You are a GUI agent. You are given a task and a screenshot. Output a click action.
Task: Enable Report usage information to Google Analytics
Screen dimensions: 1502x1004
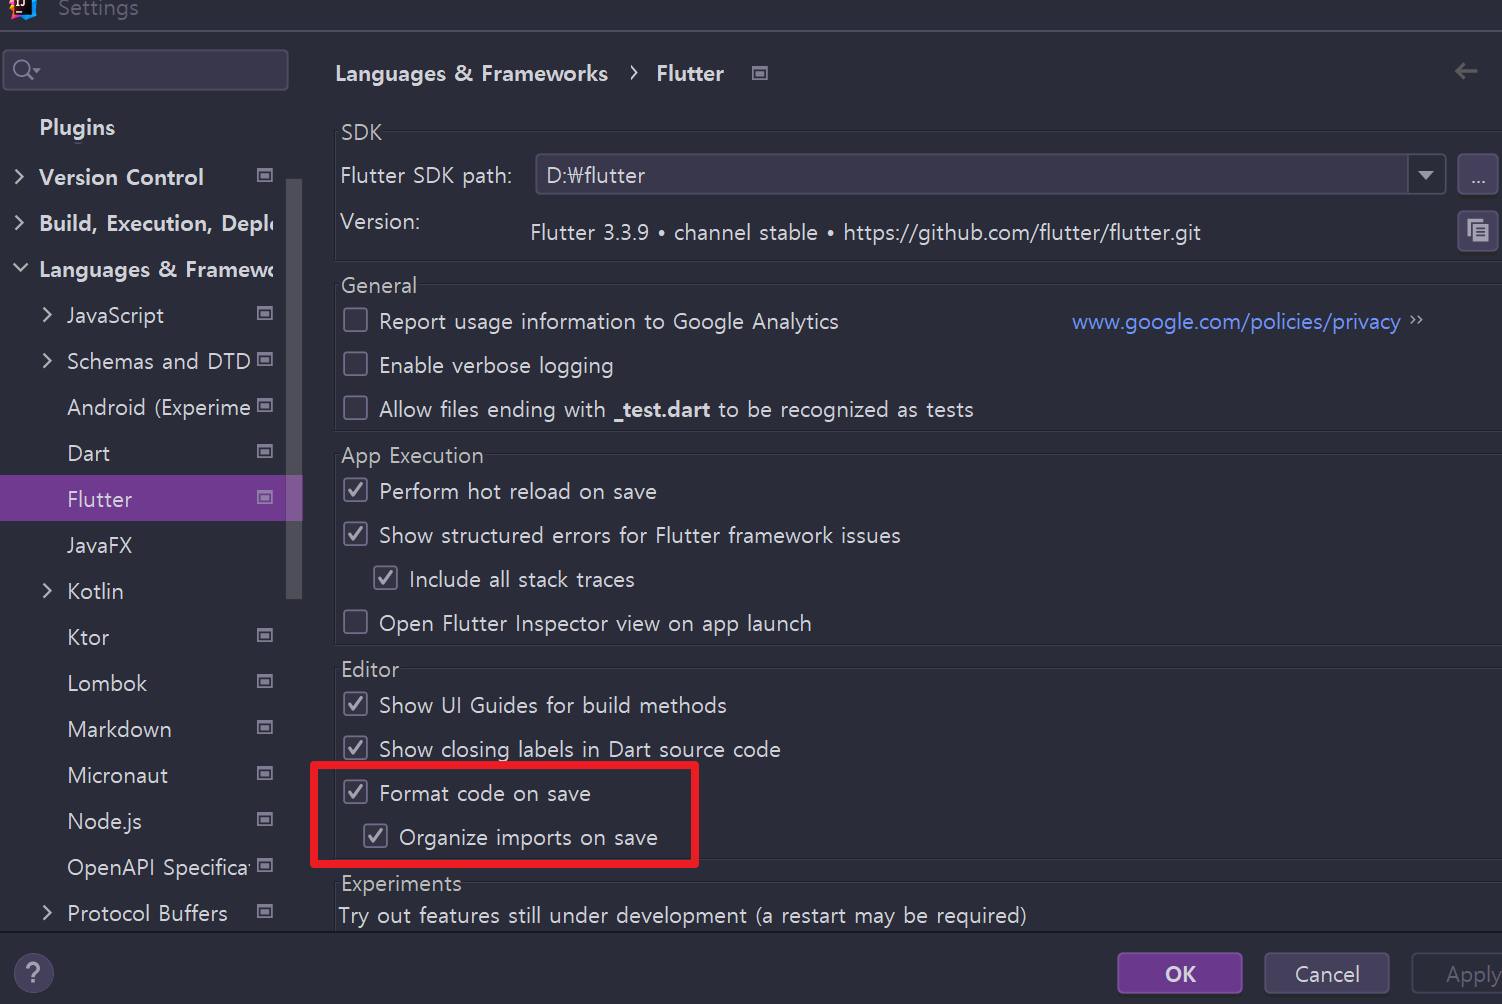[x=355, y=320]
